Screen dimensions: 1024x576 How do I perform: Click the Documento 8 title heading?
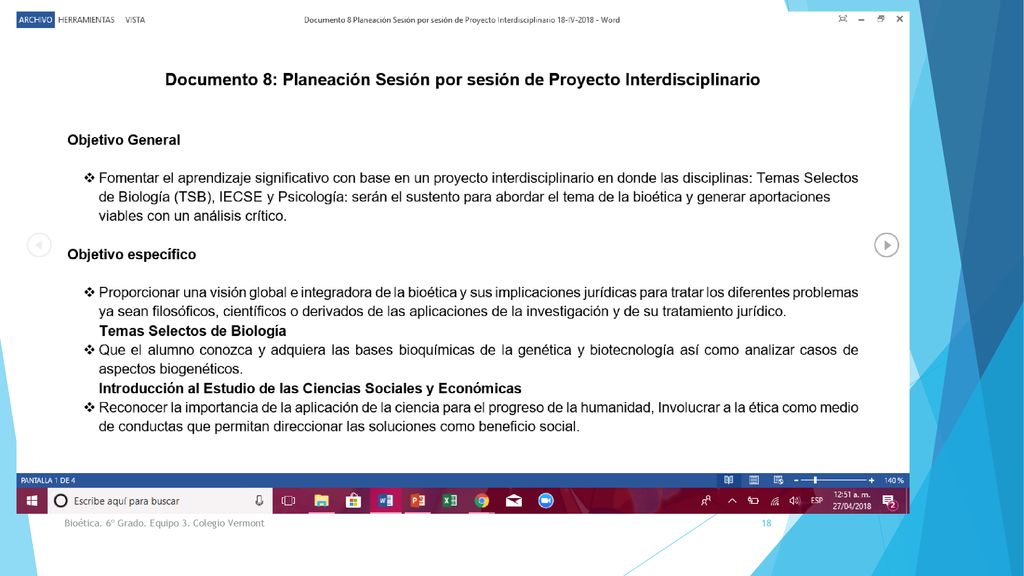[462, 80]
